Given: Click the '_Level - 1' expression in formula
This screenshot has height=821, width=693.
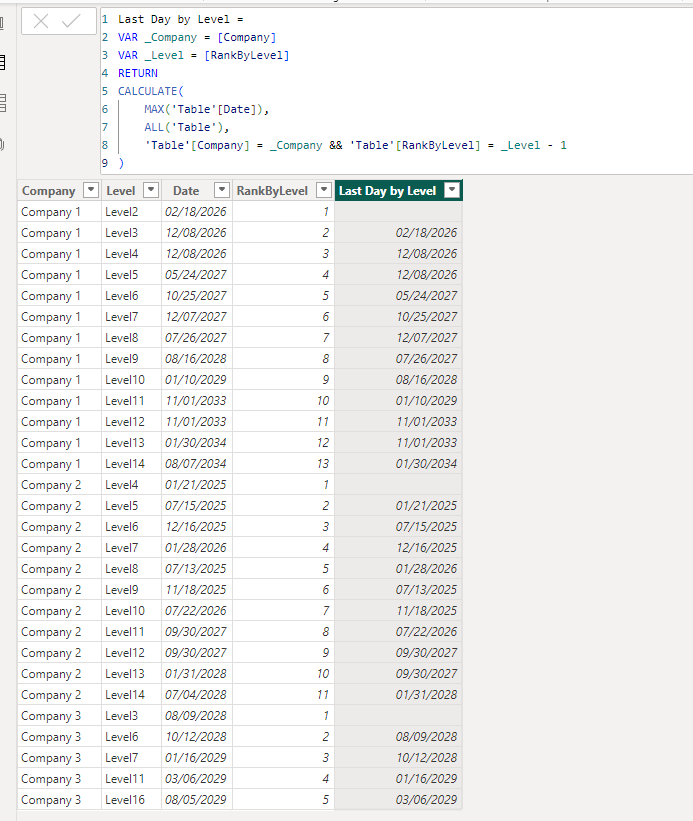Looking at the screenshot, I should coord(533,145).
